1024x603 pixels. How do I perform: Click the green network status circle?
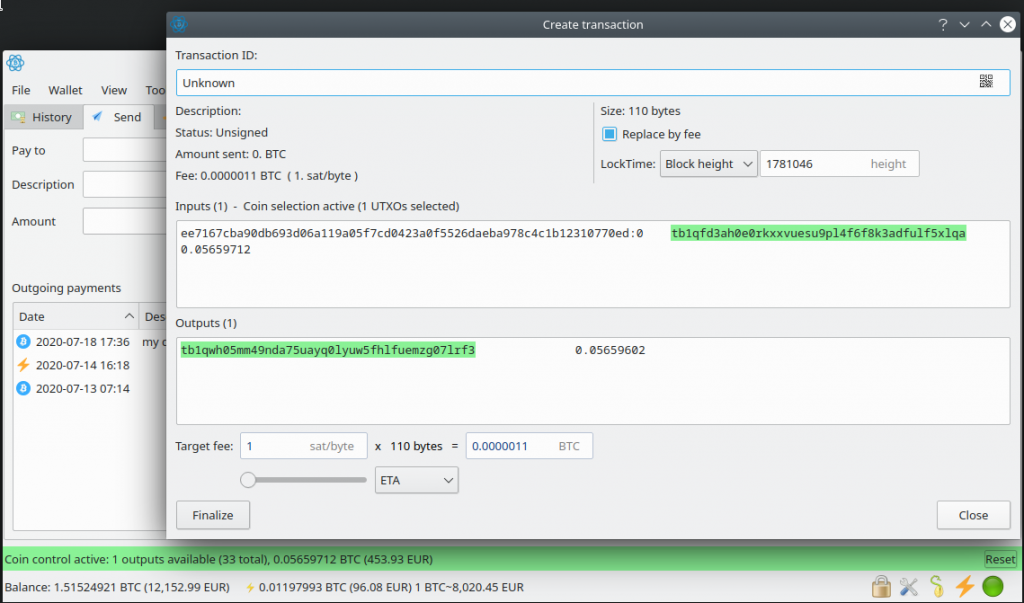coord(993,587)
